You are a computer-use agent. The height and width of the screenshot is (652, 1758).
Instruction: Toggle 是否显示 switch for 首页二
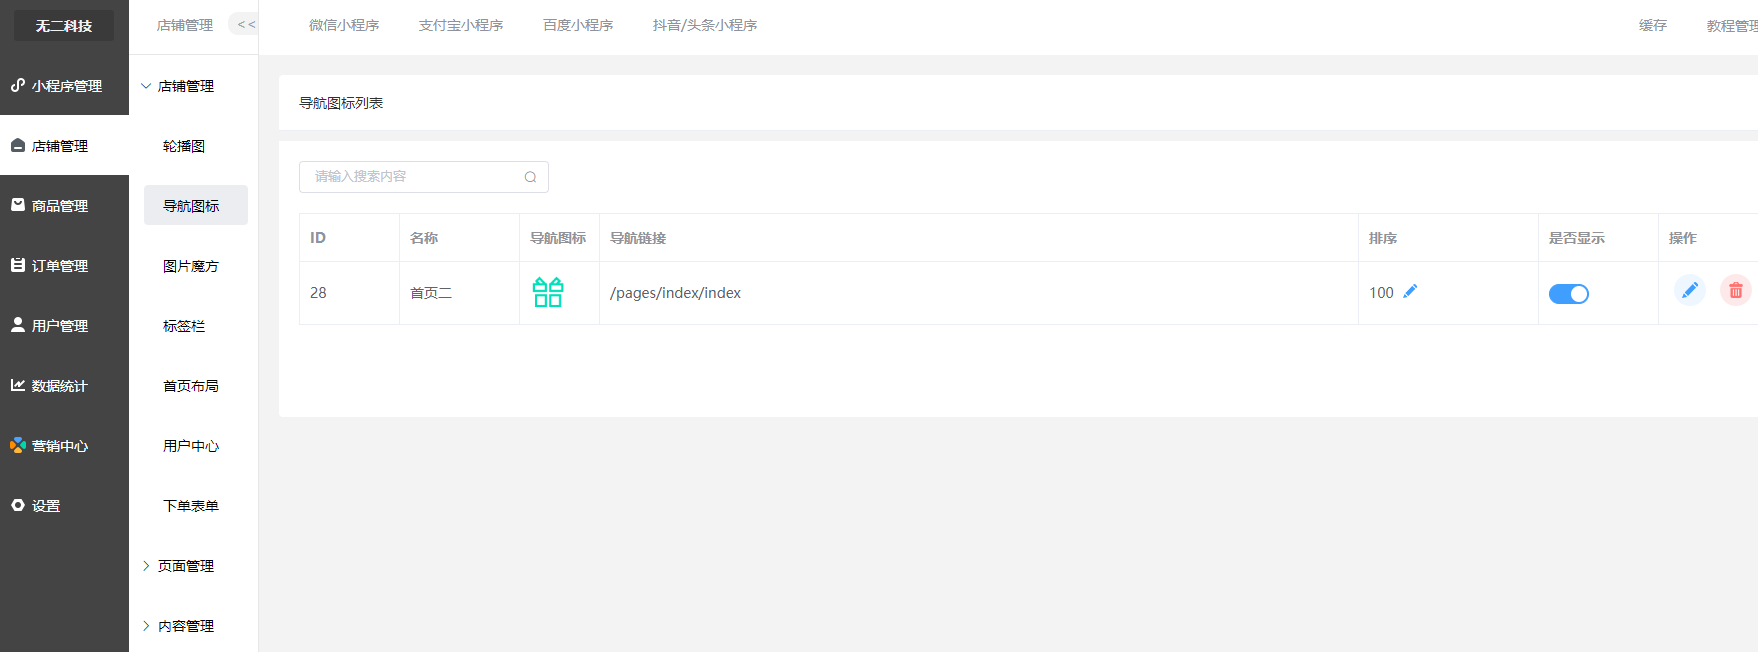tap(1569, 294)
